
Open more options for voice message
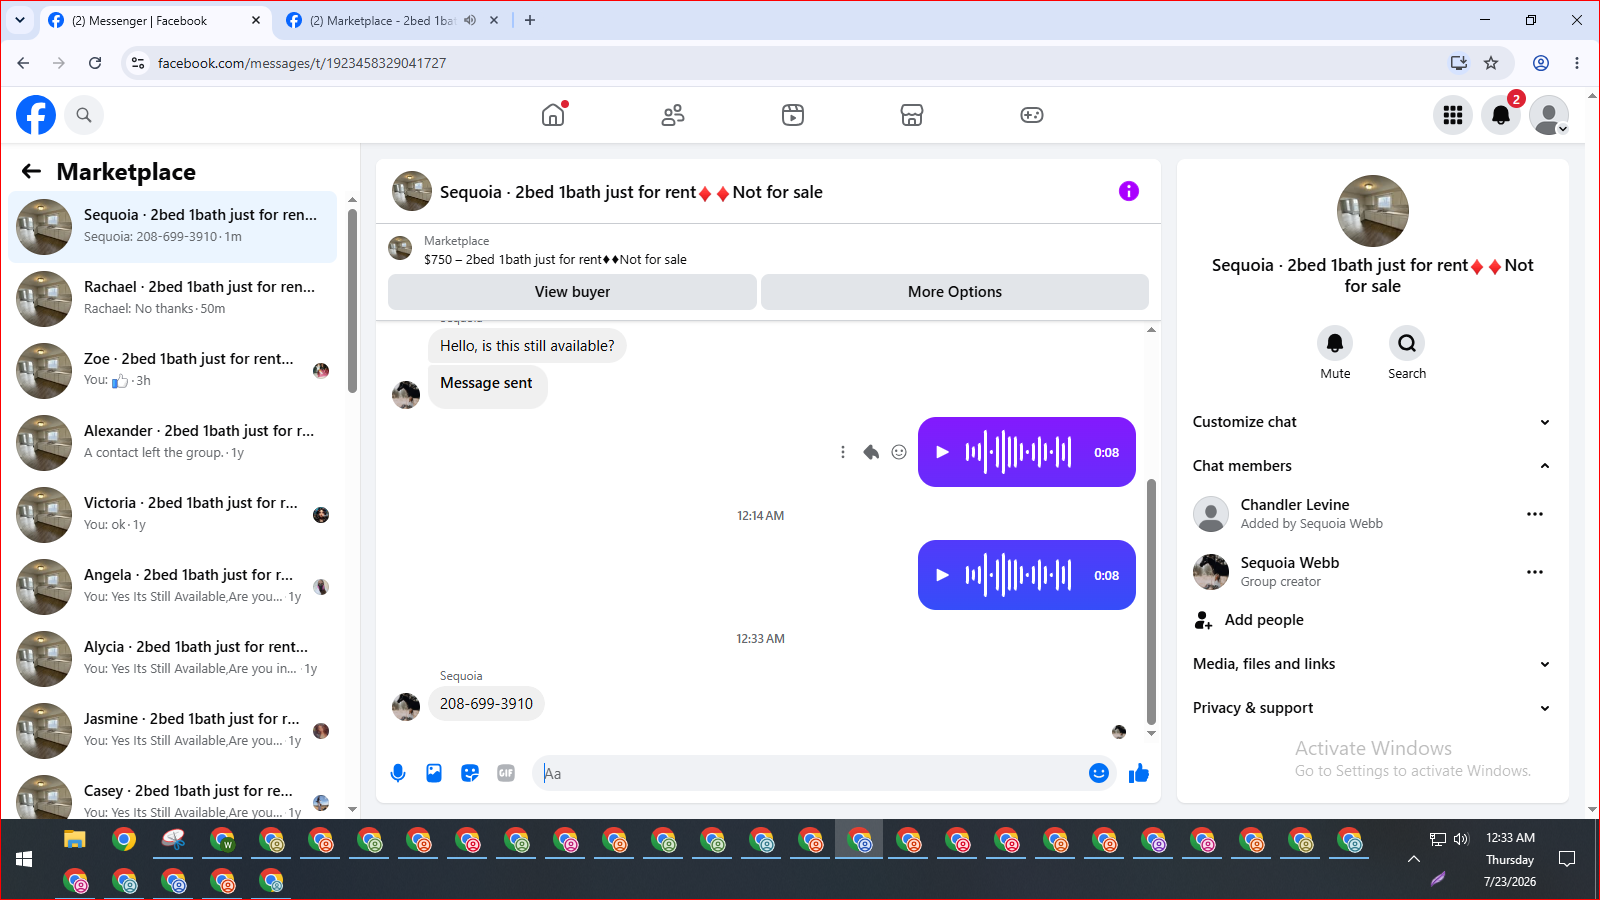pos(843,452)
